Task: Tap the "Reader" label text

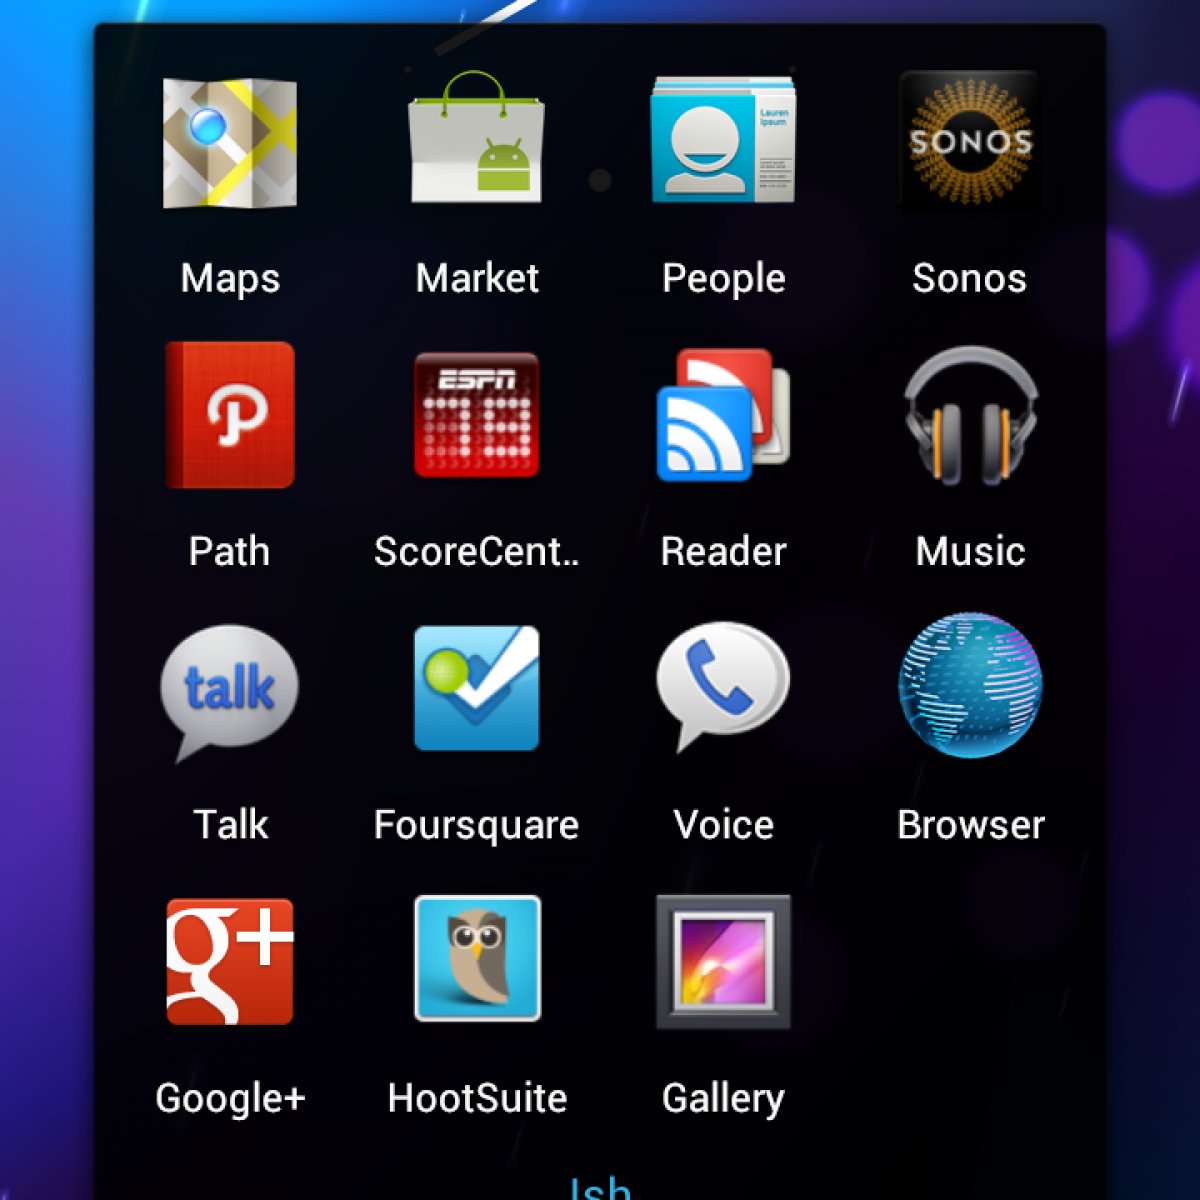Action: pyautogui.click(x=723, y=551)
